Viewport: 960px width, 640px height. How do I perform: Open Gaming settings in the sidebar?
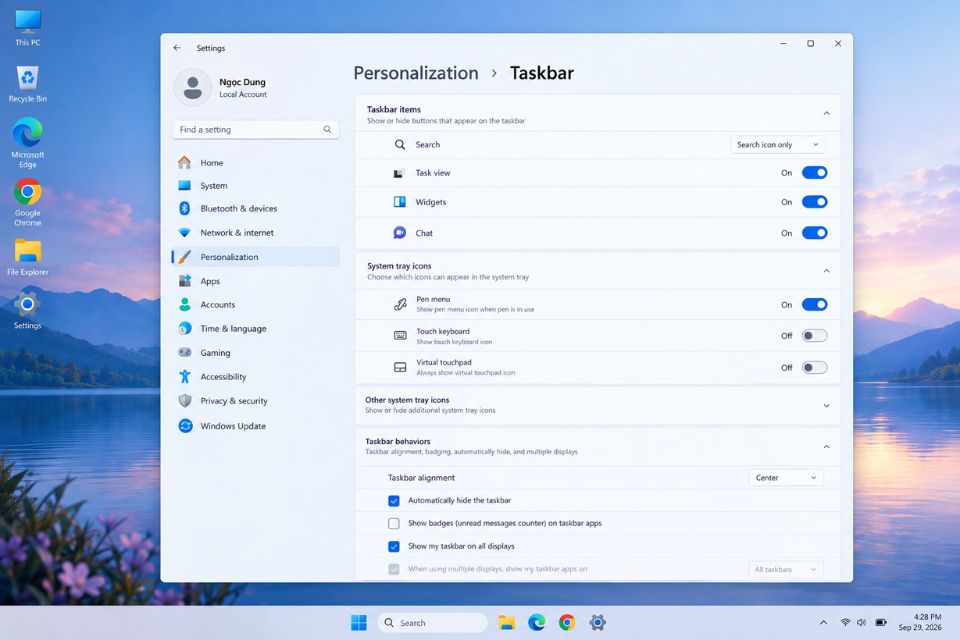[256, 353]
